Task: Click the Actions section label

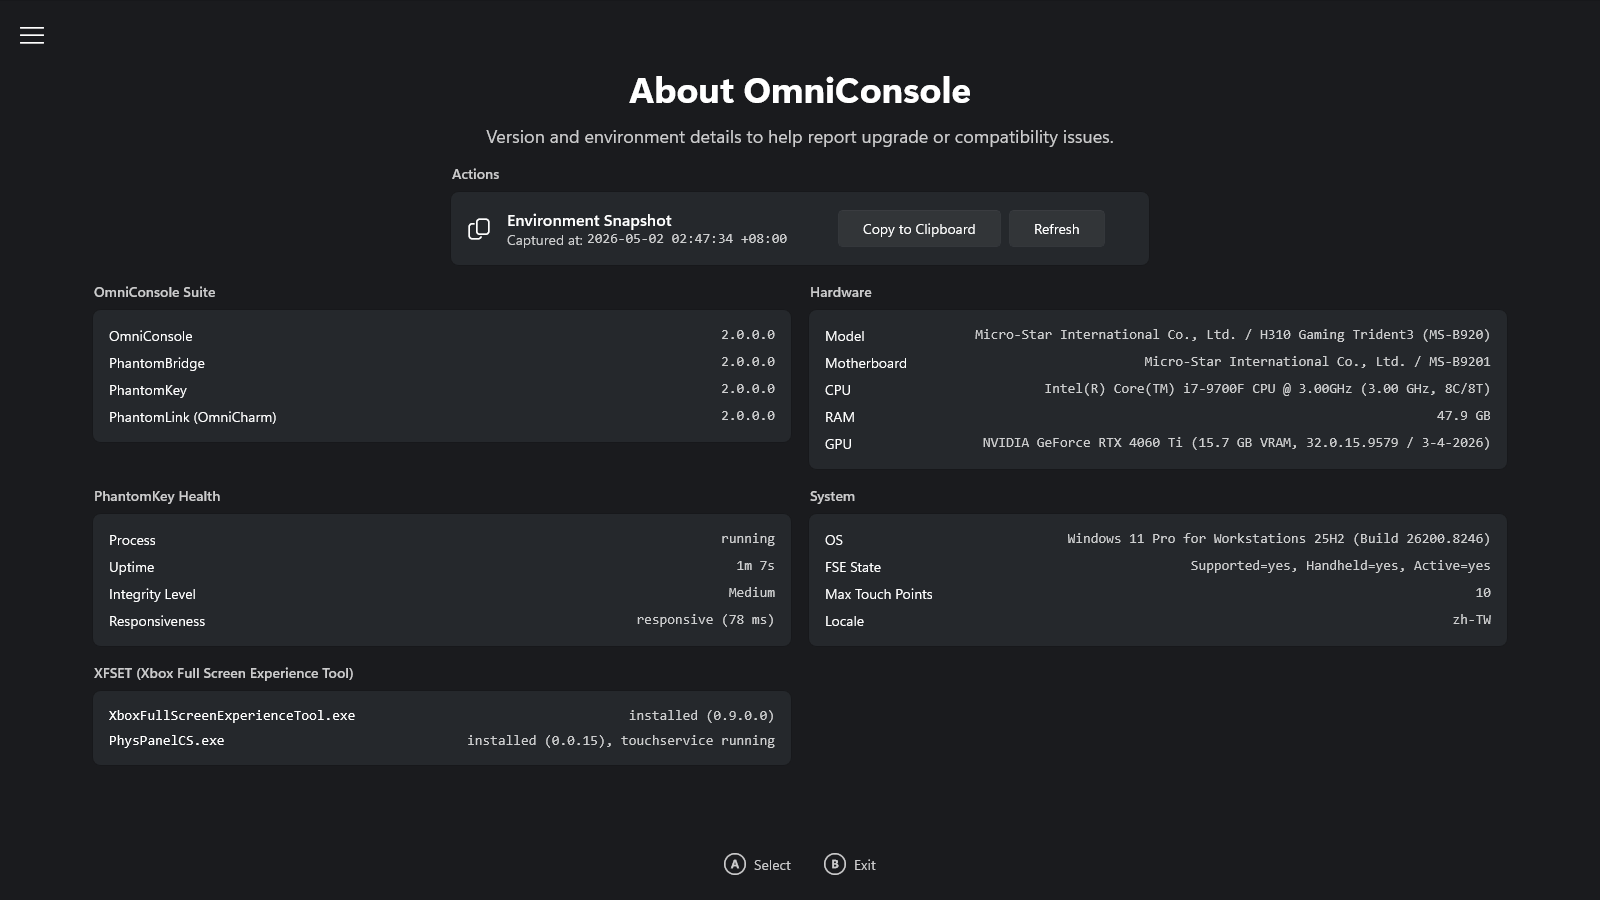Action: (475, 174)
